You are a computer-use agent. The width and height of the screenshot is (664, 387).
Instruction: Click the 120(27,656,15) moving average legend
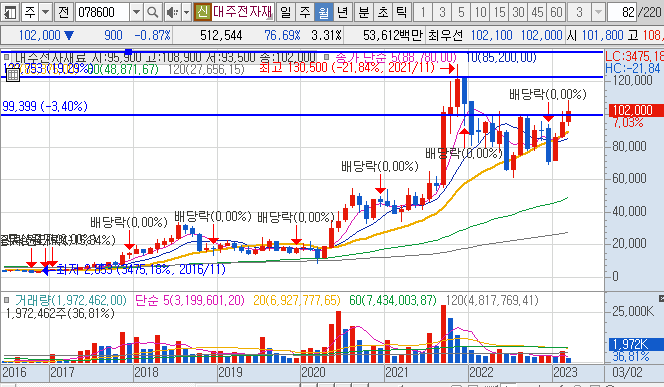(x=206, y=69)
